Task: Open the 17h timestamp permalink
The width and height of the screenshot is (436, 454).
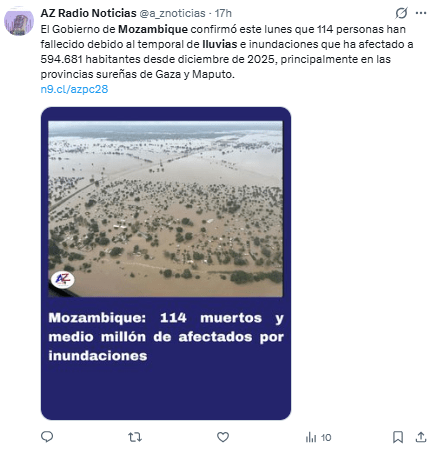Action: point(223,13)
